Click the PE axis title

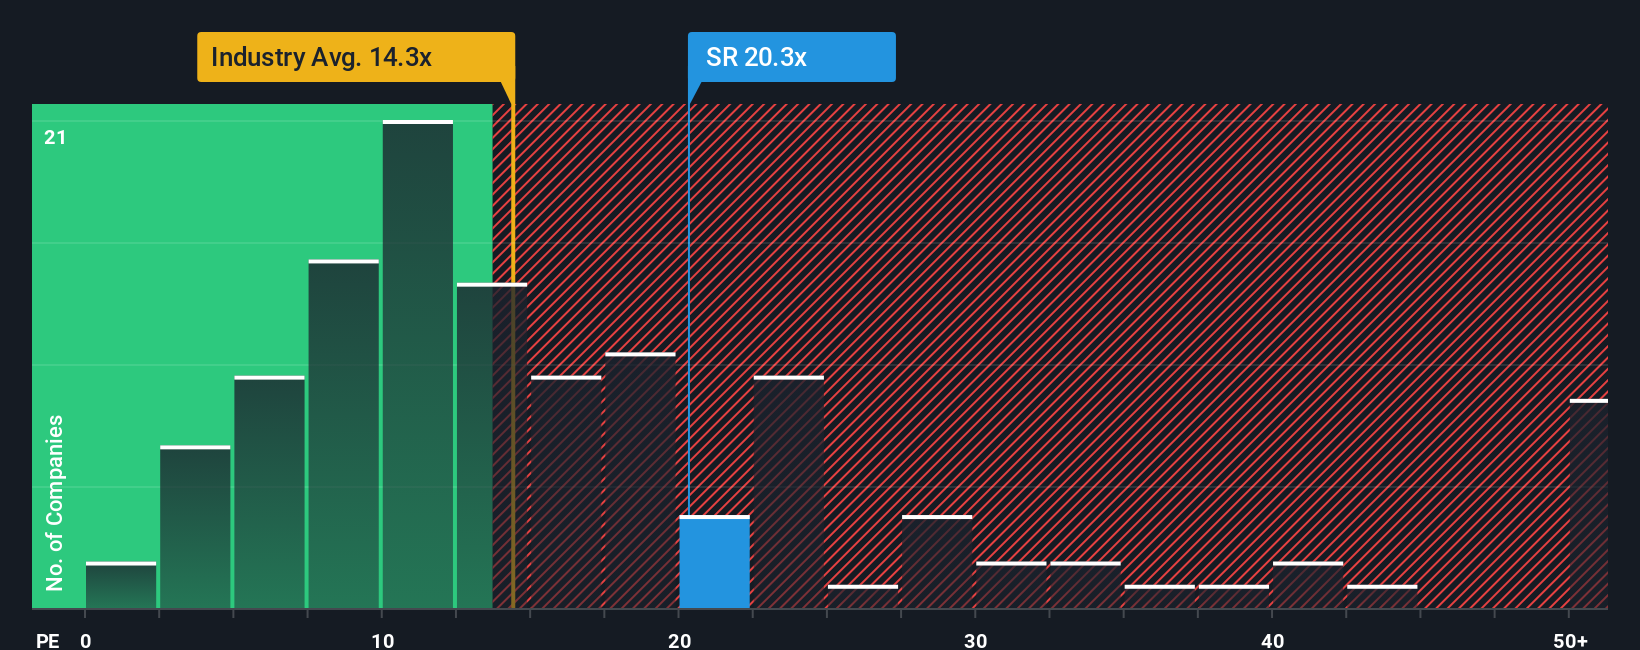click(x=48, y=640)
